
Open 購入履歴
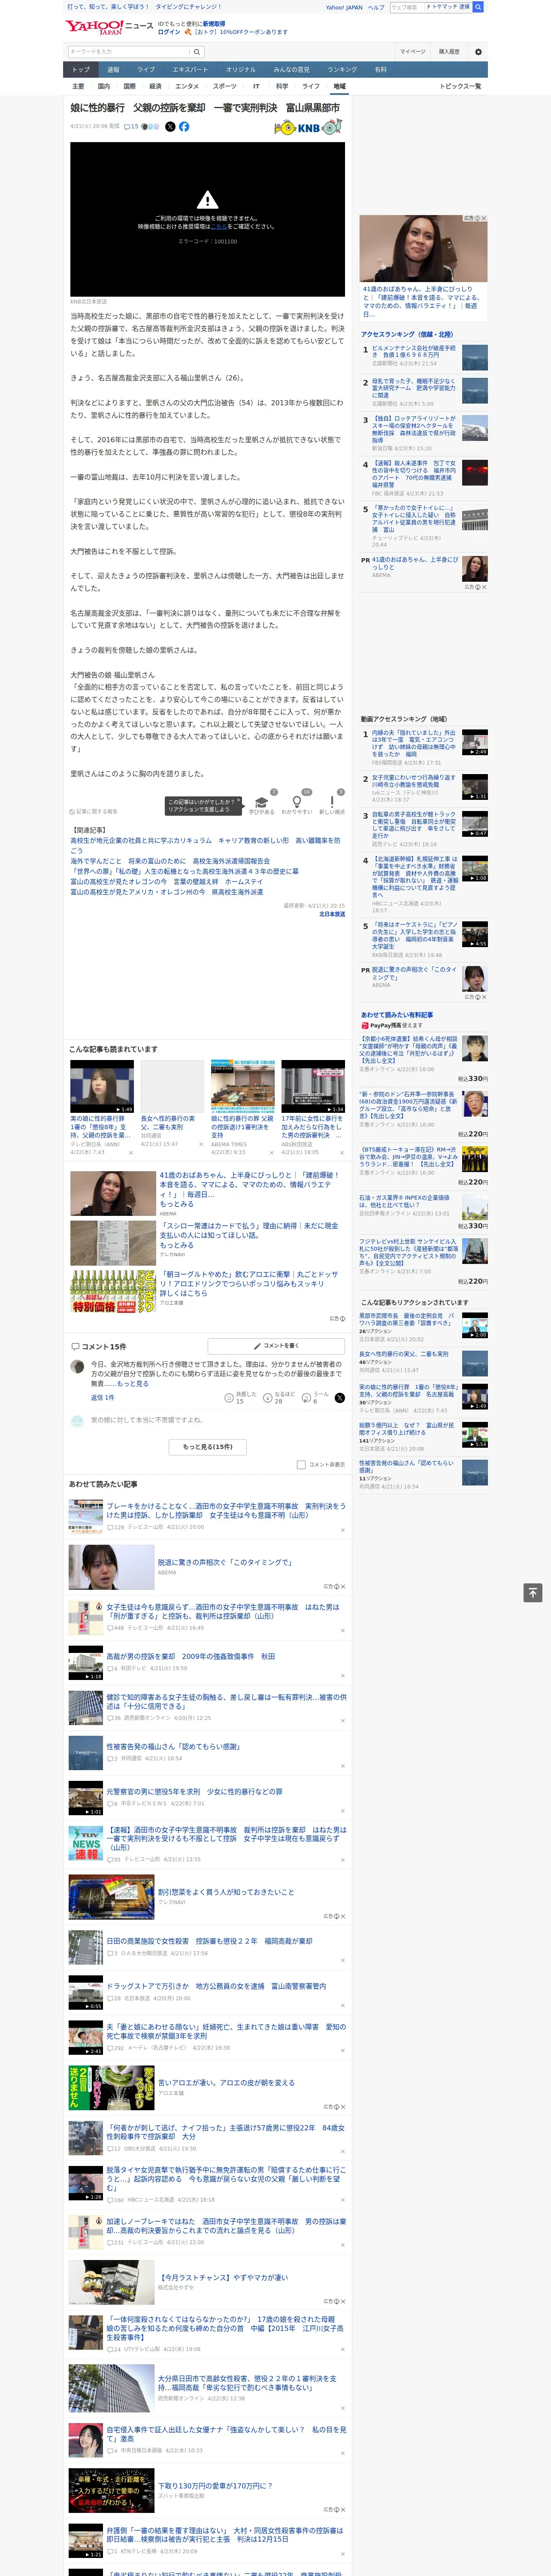(449, 51)
